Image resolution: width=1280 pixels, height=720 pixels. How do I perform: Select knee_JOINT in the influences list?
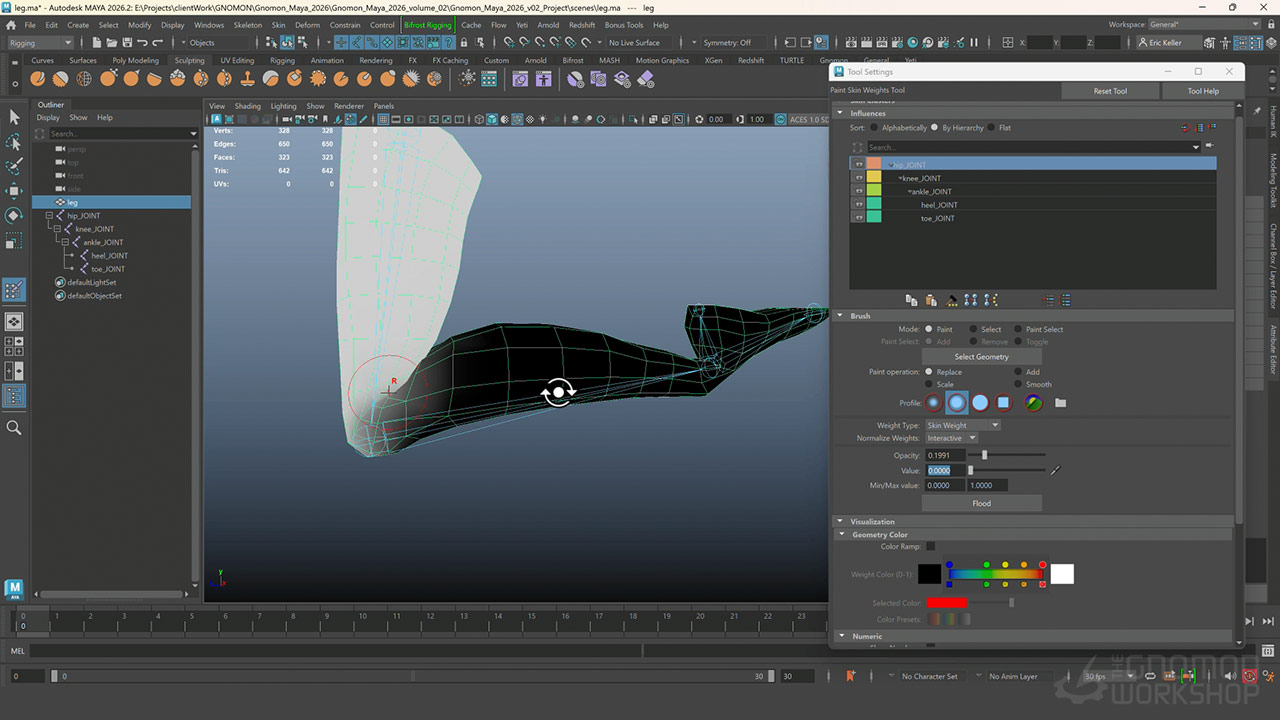tap(921, 178)
